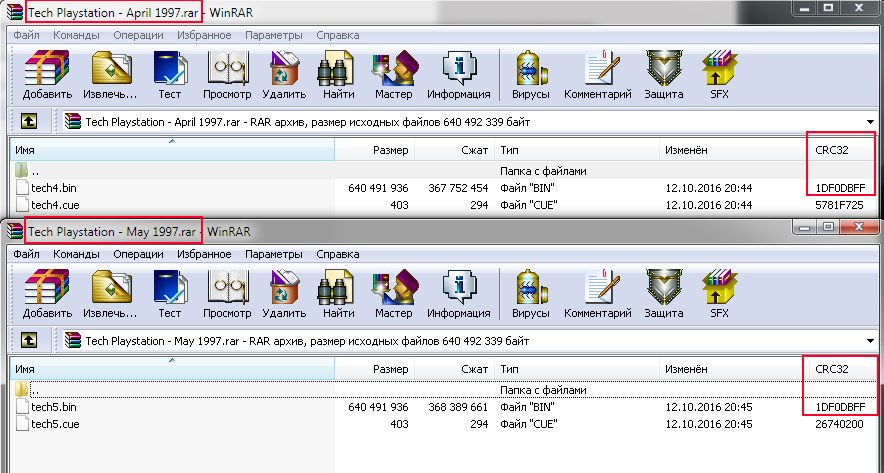Click Мастер icon in May 1997 window

click(394, 288)
